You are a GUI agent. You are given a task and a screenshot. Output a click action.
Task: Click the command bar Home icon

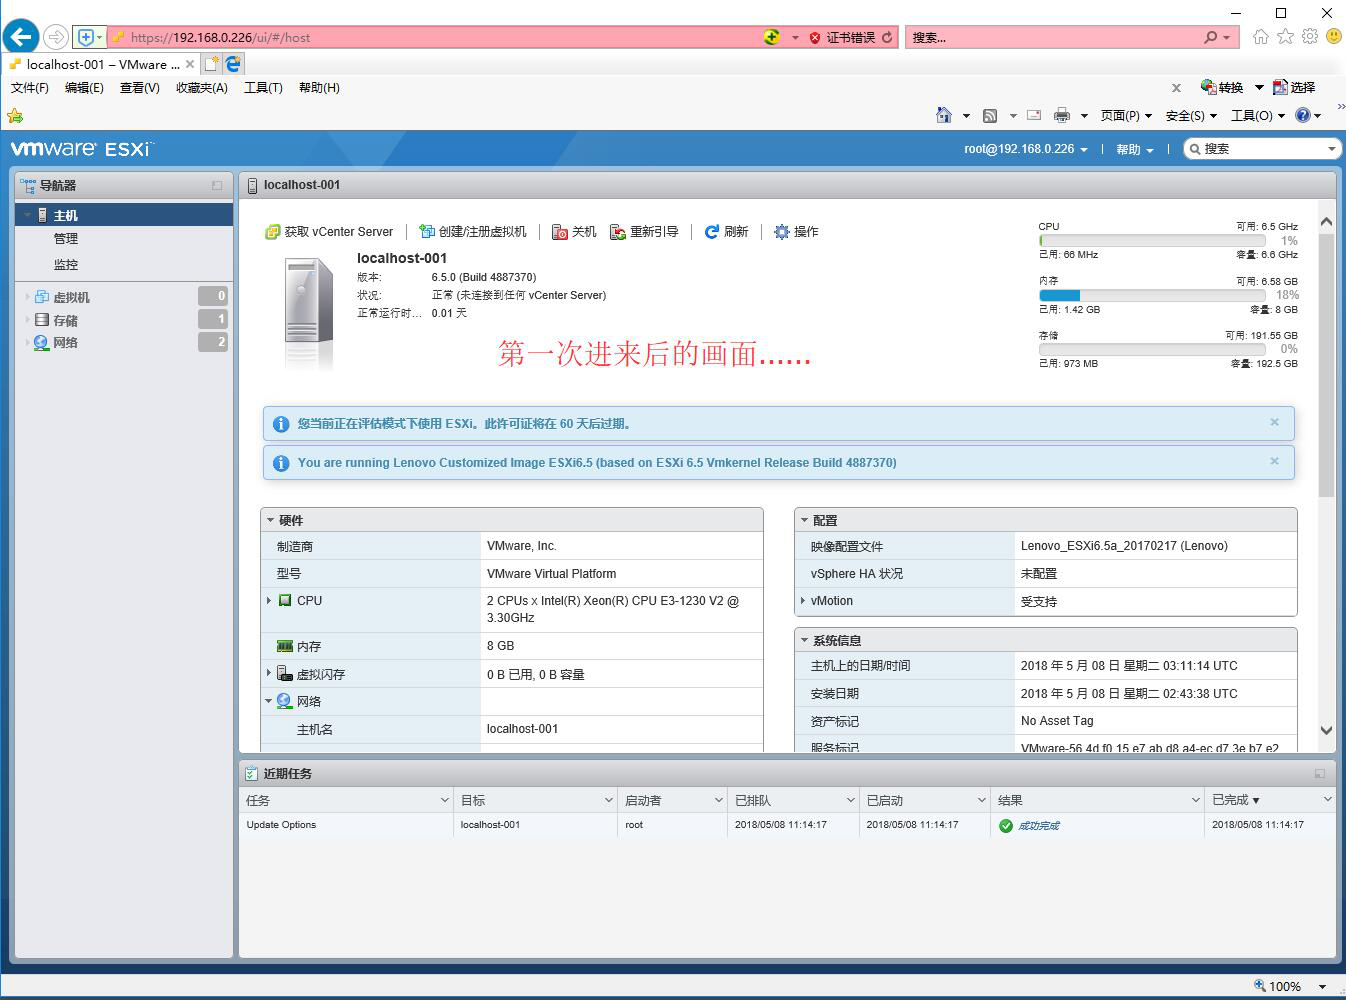pos(943,115)
